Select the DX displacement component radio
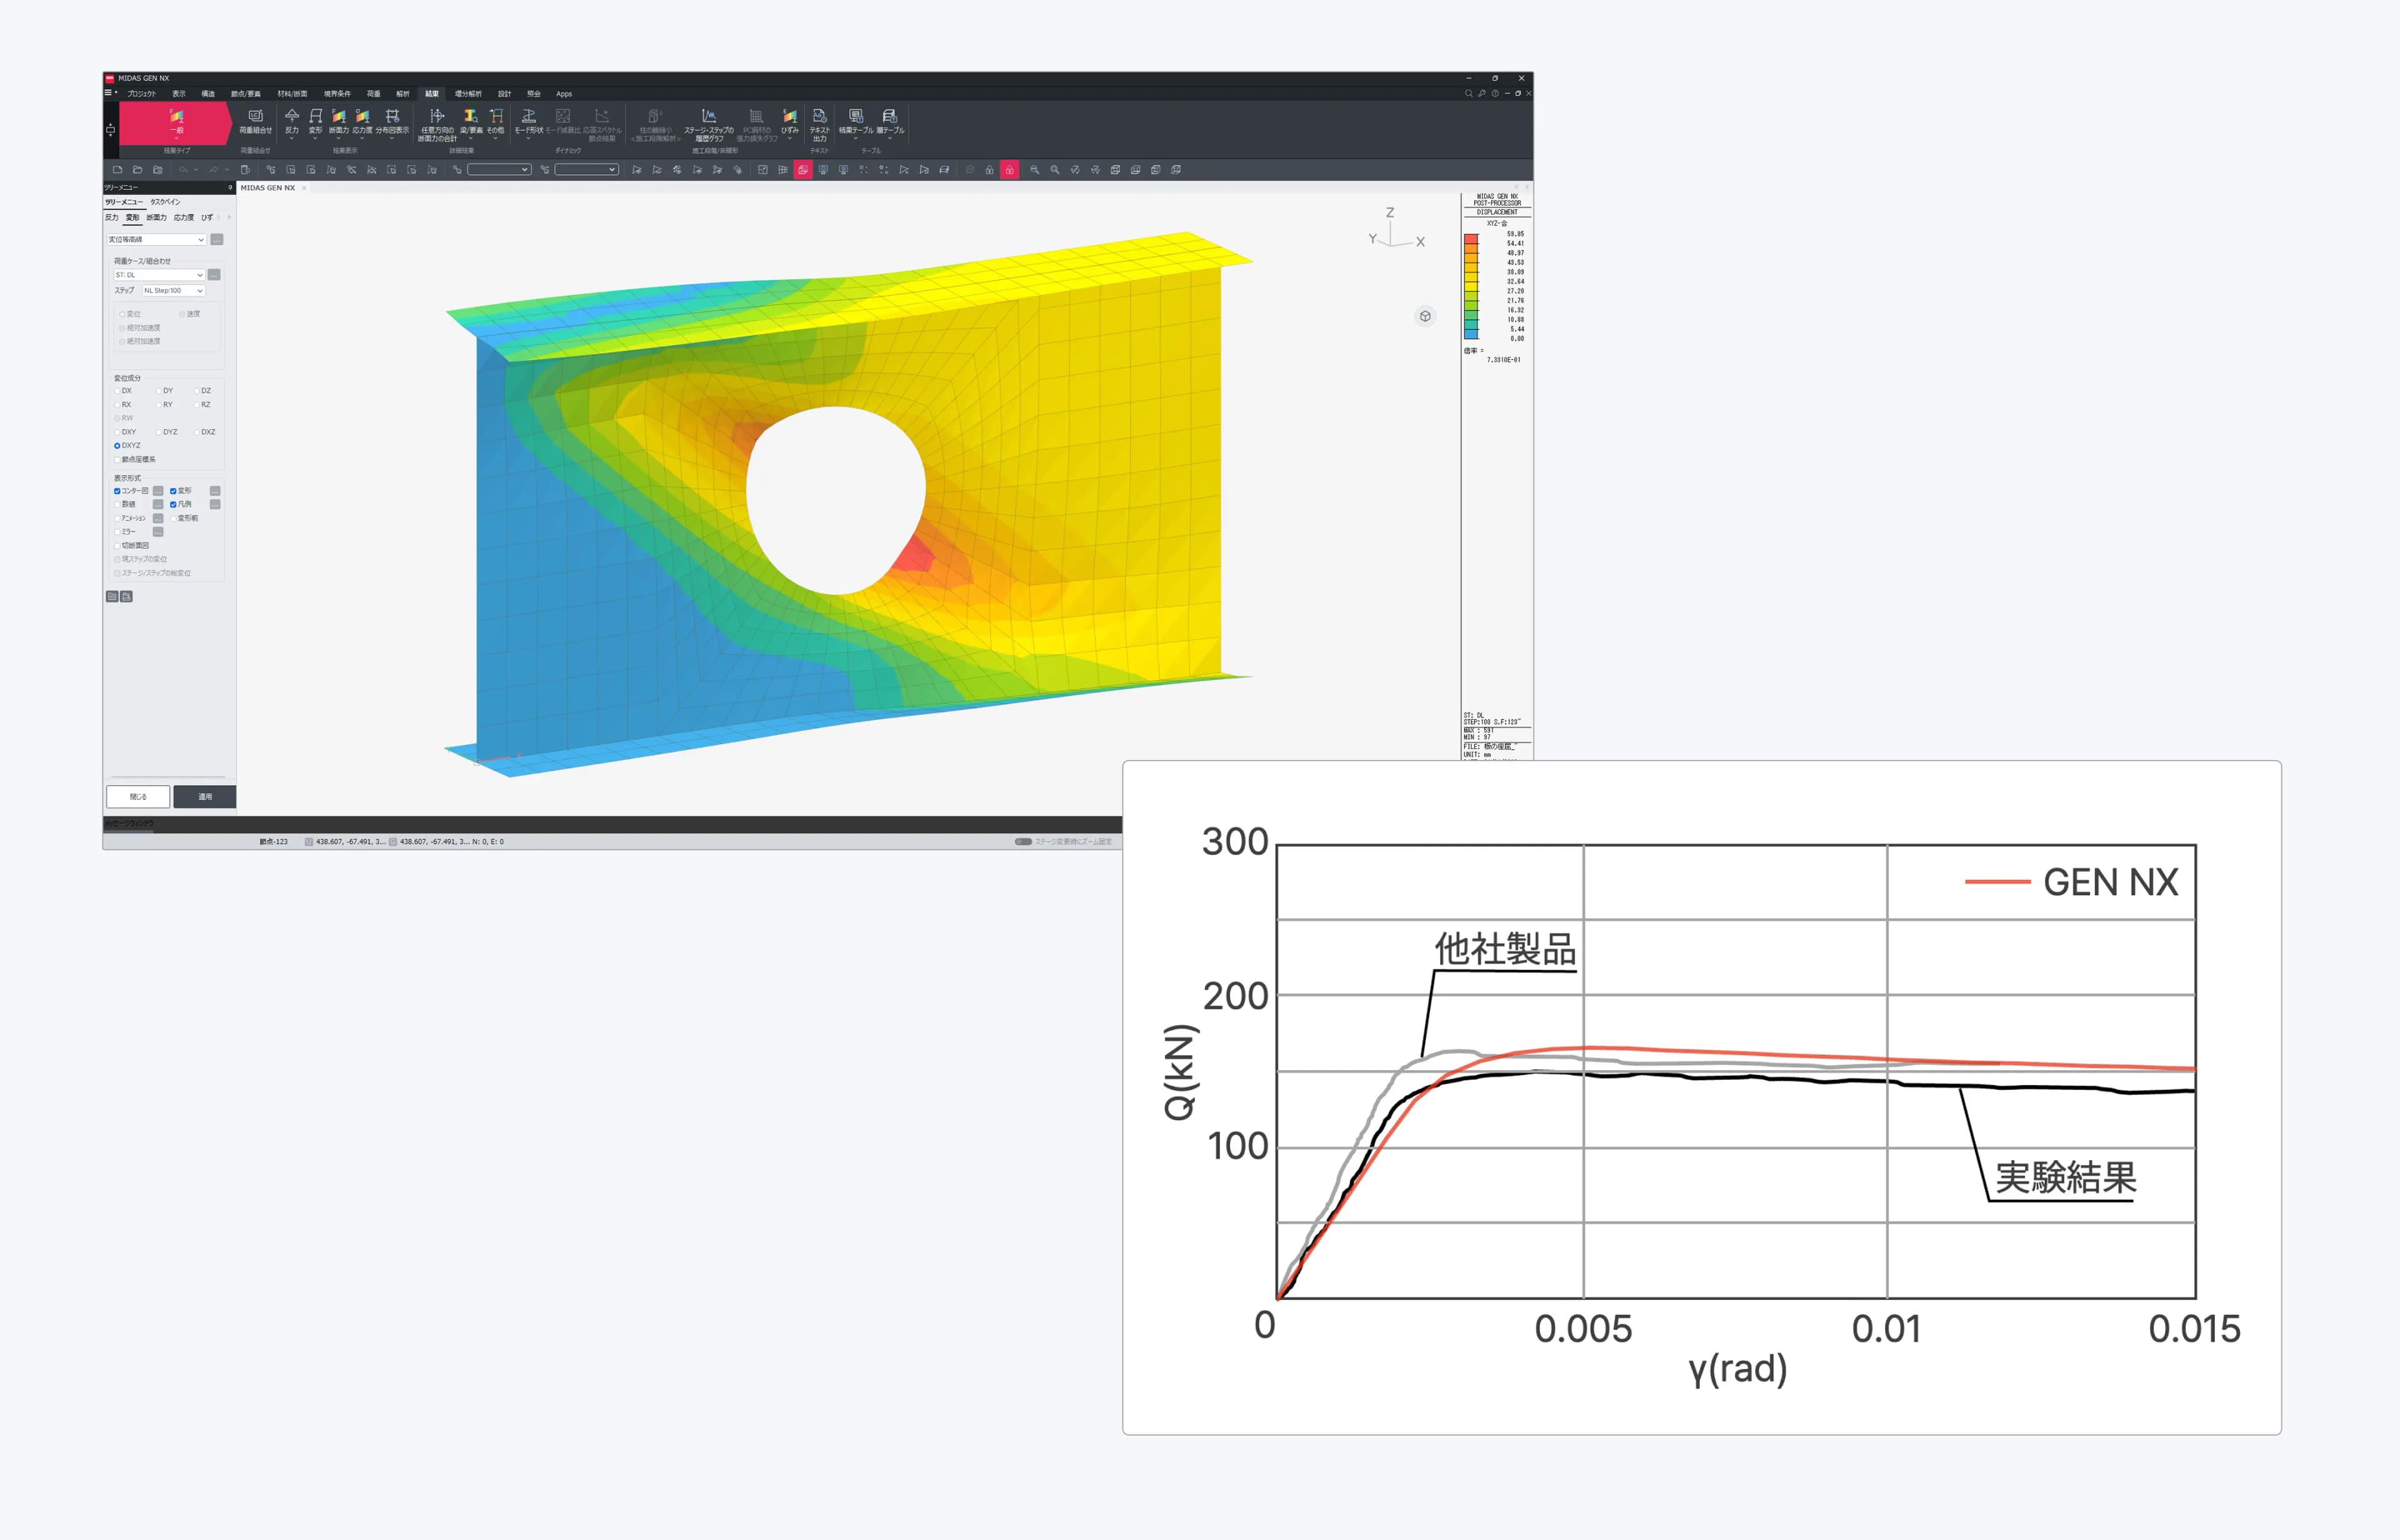 [x=118, y=391]
